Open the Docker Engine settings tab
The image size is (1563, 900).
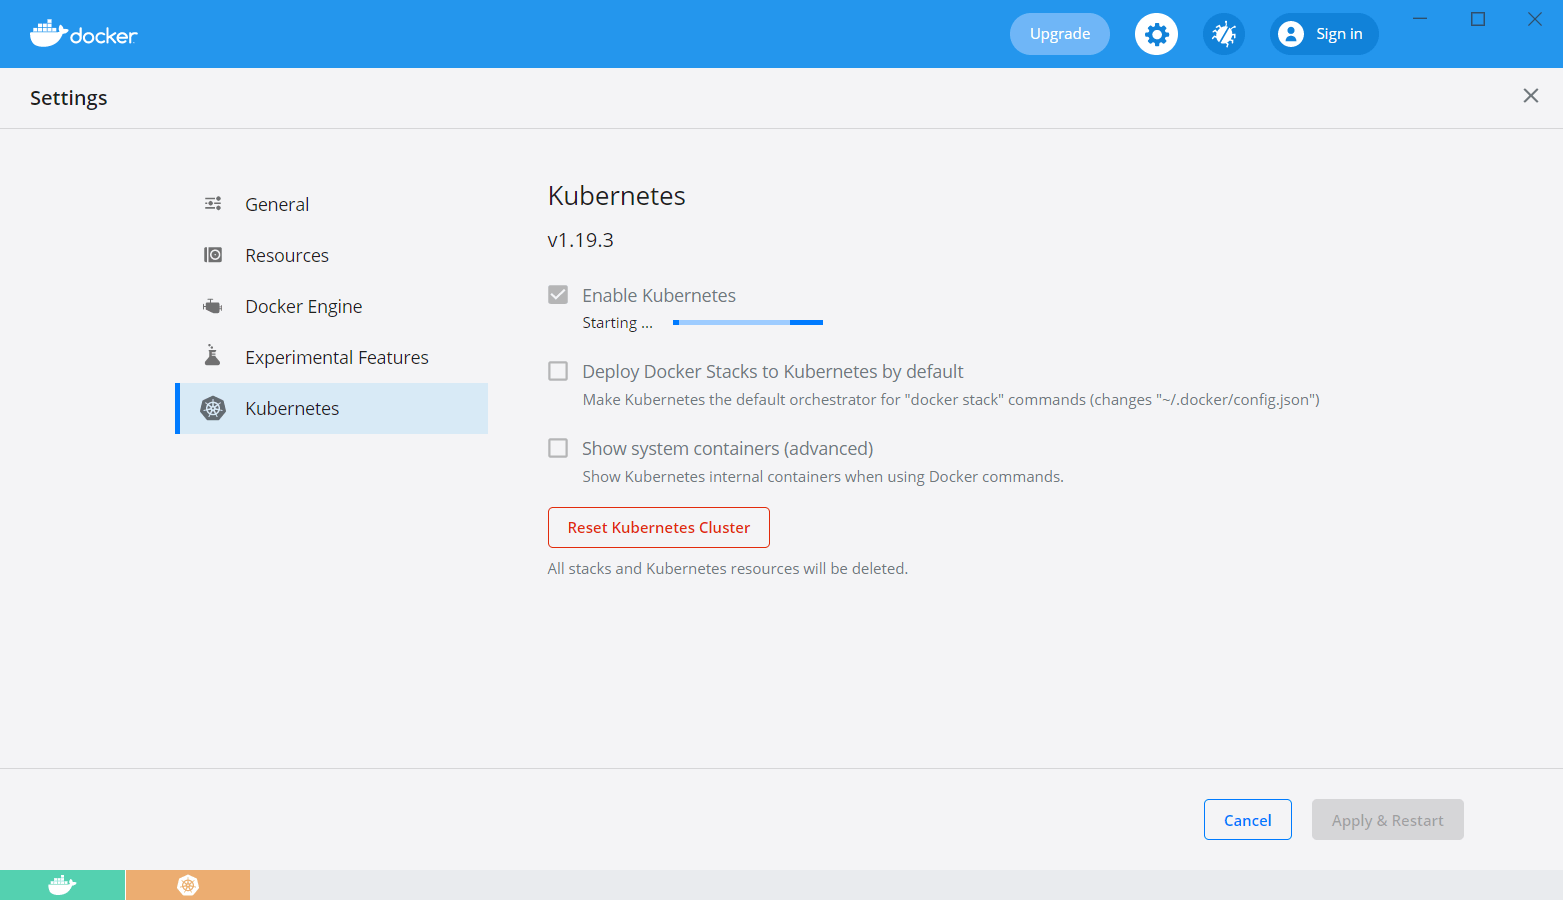[332, 306]
